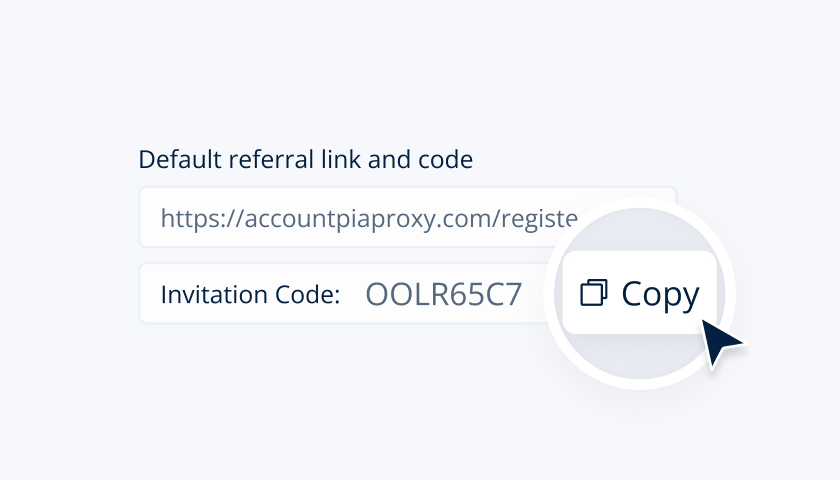This screenshot has height=480, width=840.
Task: Click the dark arrow cursor graphic
Action: click(722, 345)
